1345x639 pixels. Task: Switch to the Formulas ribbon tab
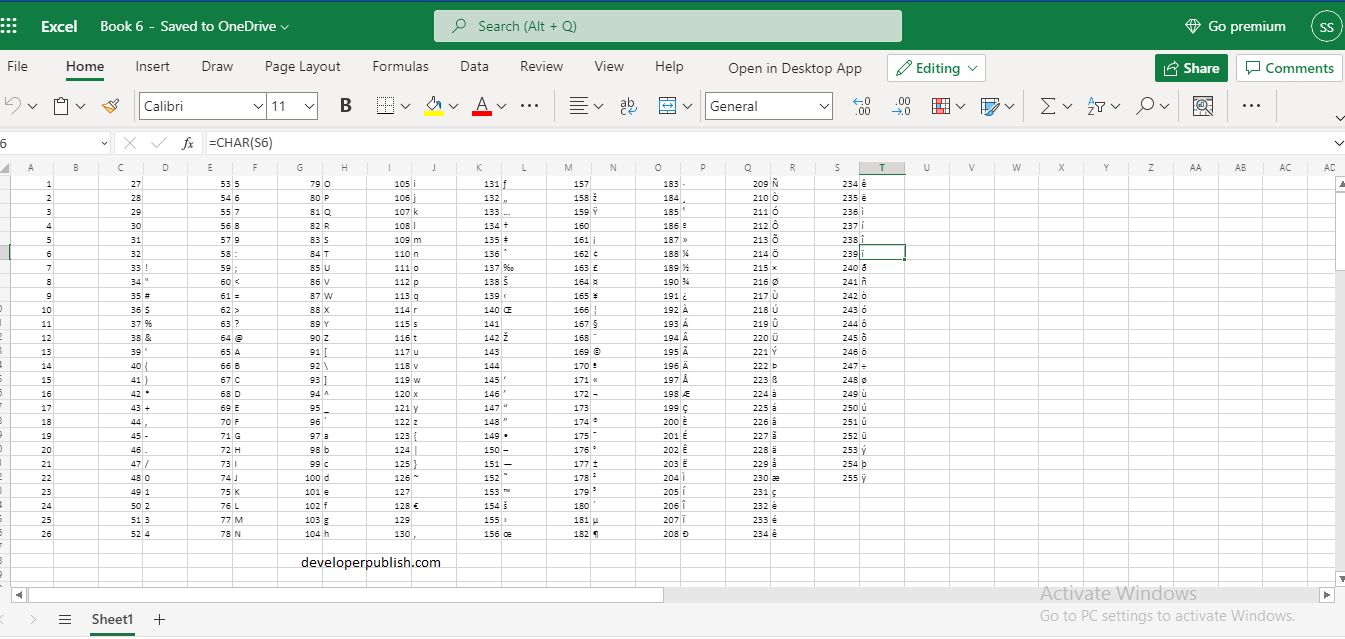(400, 67)
